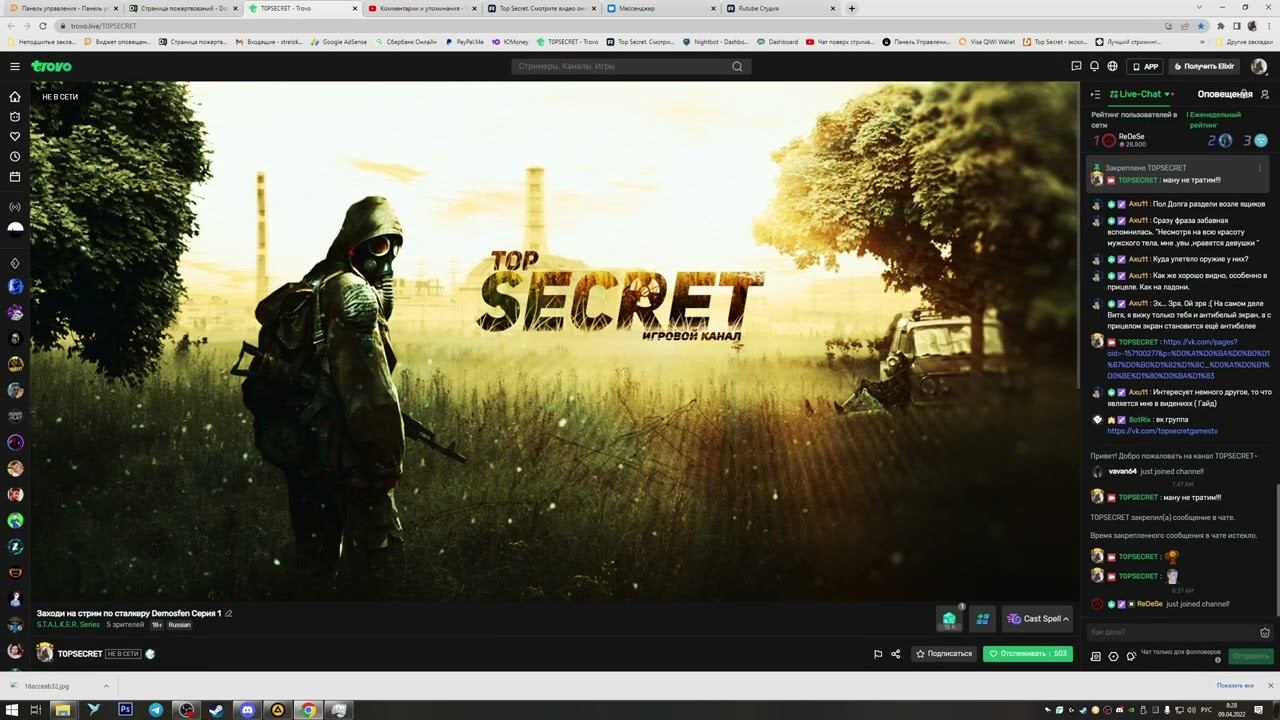
Task: Open Telegram from the Windows taskbar
Action: coord(156,710)
